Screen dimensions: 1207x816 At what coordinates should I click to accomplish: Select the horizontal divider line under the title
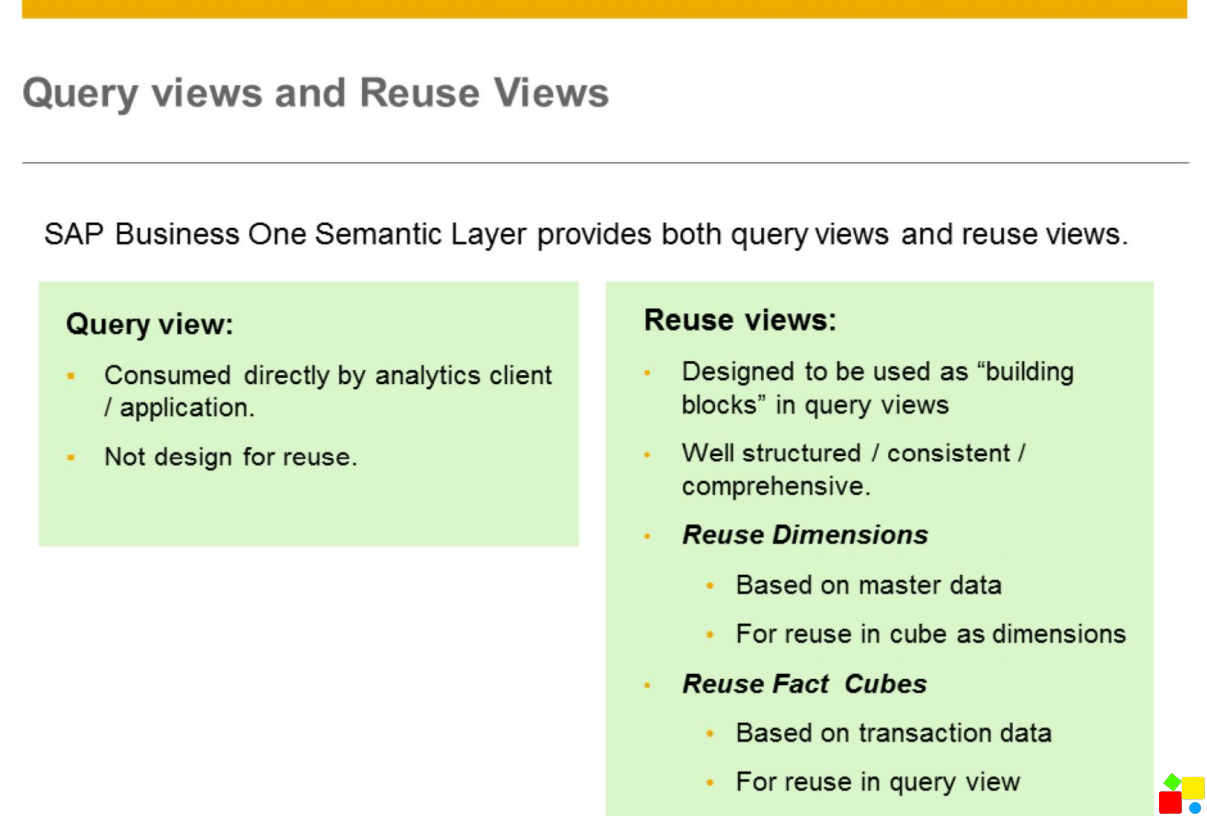pyautogui.click(x=603, y=157)
